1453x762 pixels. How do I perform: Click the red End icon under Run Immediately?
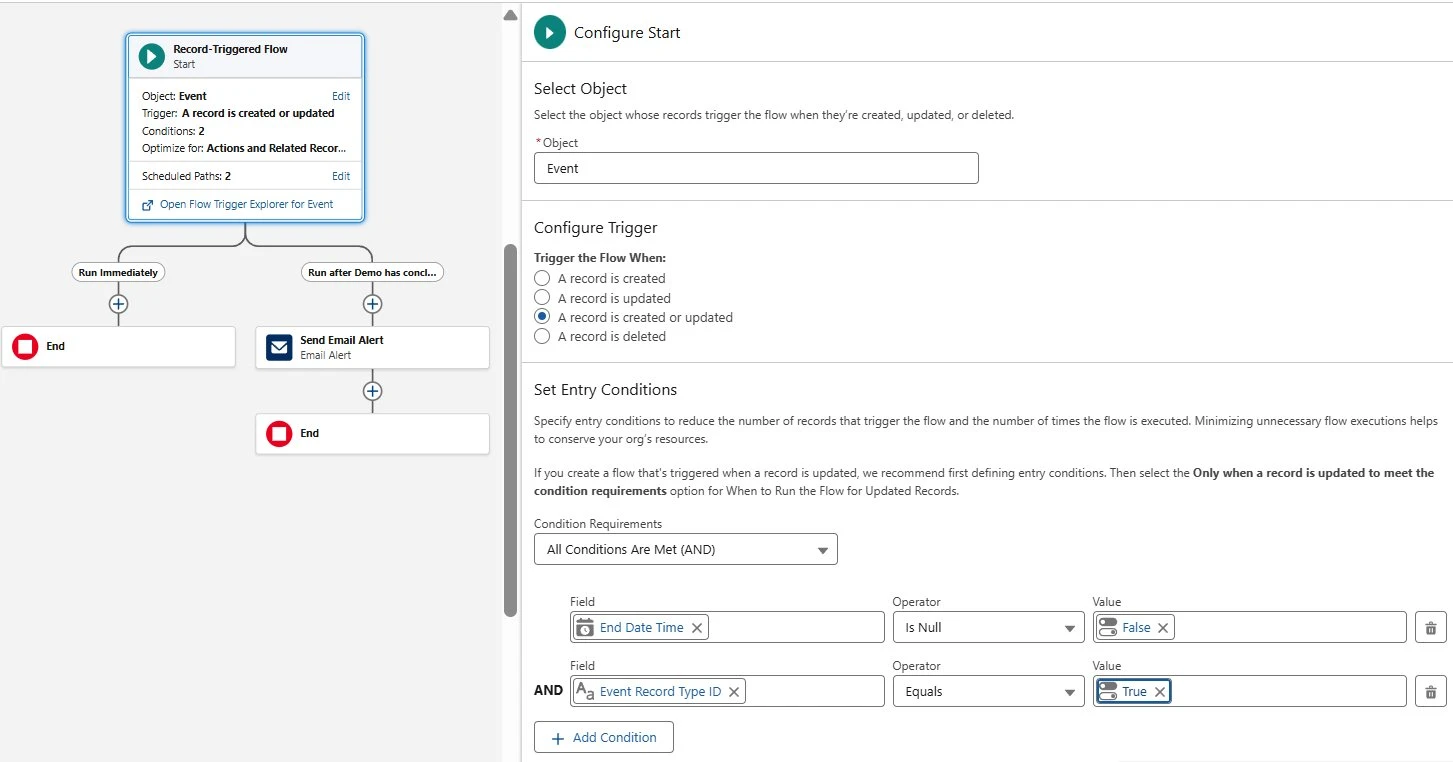pos(25,346)
